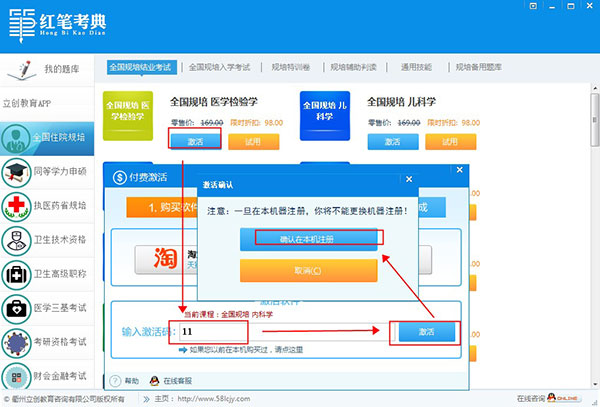
Task: Select 全国住院规培 doctor icon
Action: (x=15, y=138)
